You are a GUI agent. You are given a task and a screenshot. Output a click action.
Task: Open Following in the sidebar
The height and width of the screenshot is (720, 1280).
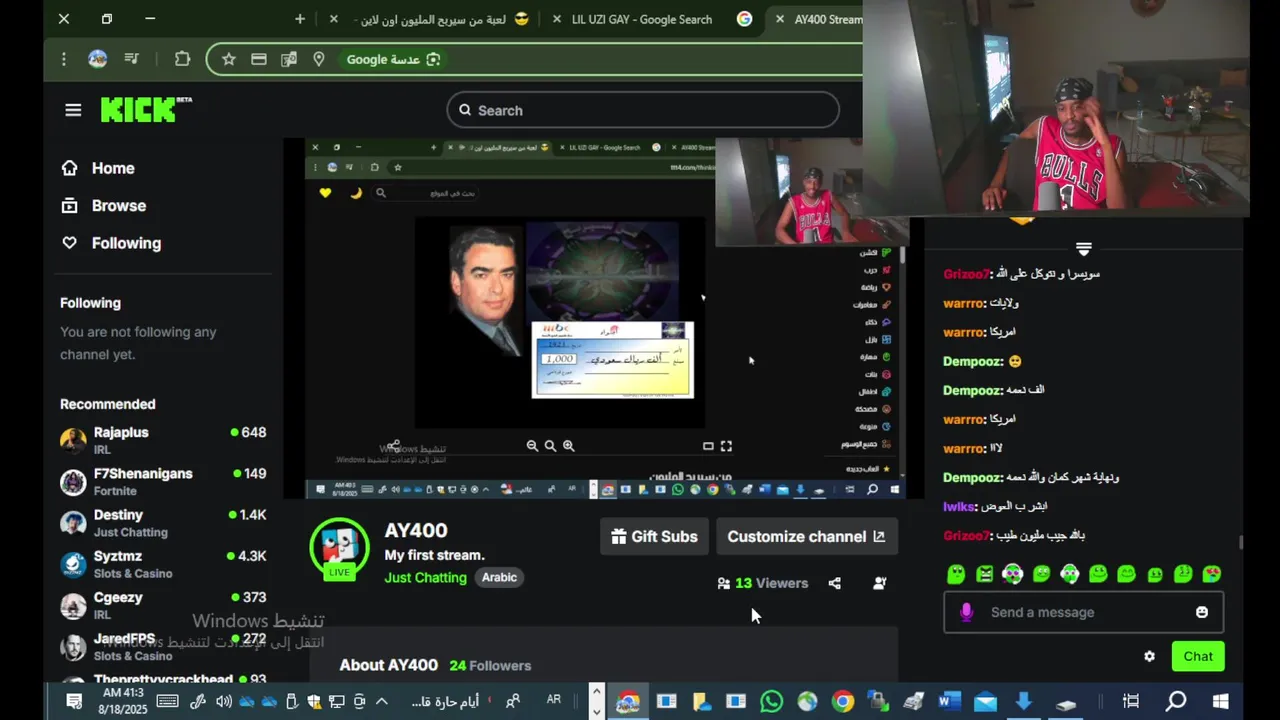coord(111,243)
